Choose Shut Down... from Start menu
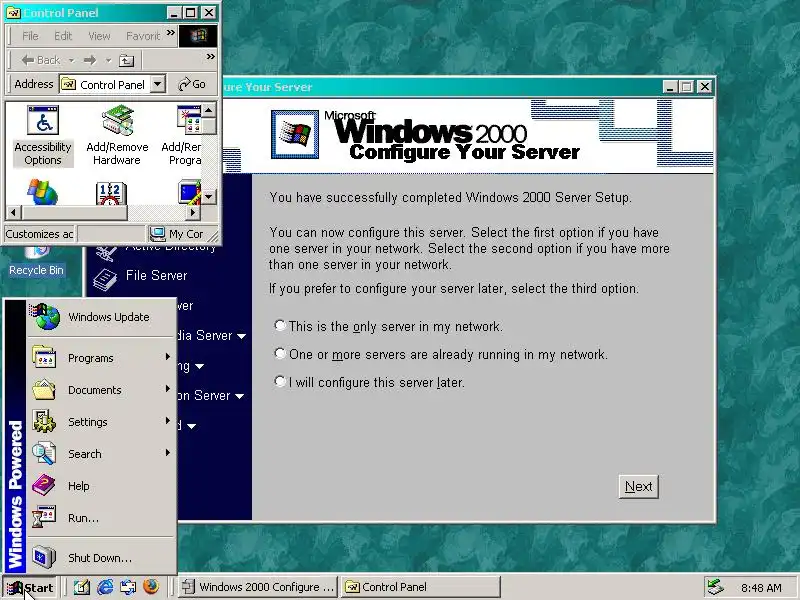Screen dimensions: 800x600 (x=98, y=557)
